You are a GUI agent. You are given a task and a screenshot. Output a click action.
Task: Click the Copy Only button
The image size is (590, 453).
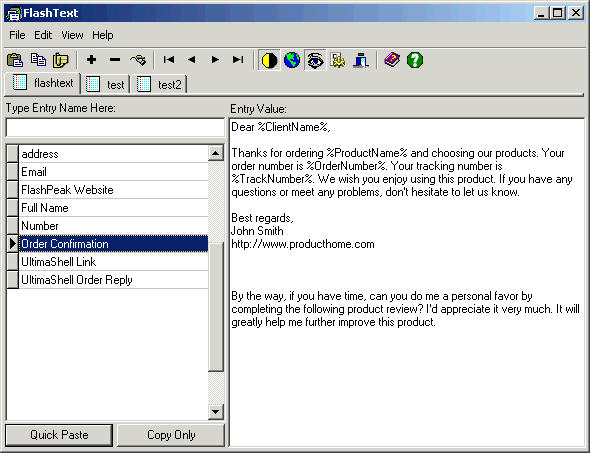pos(171,435)
